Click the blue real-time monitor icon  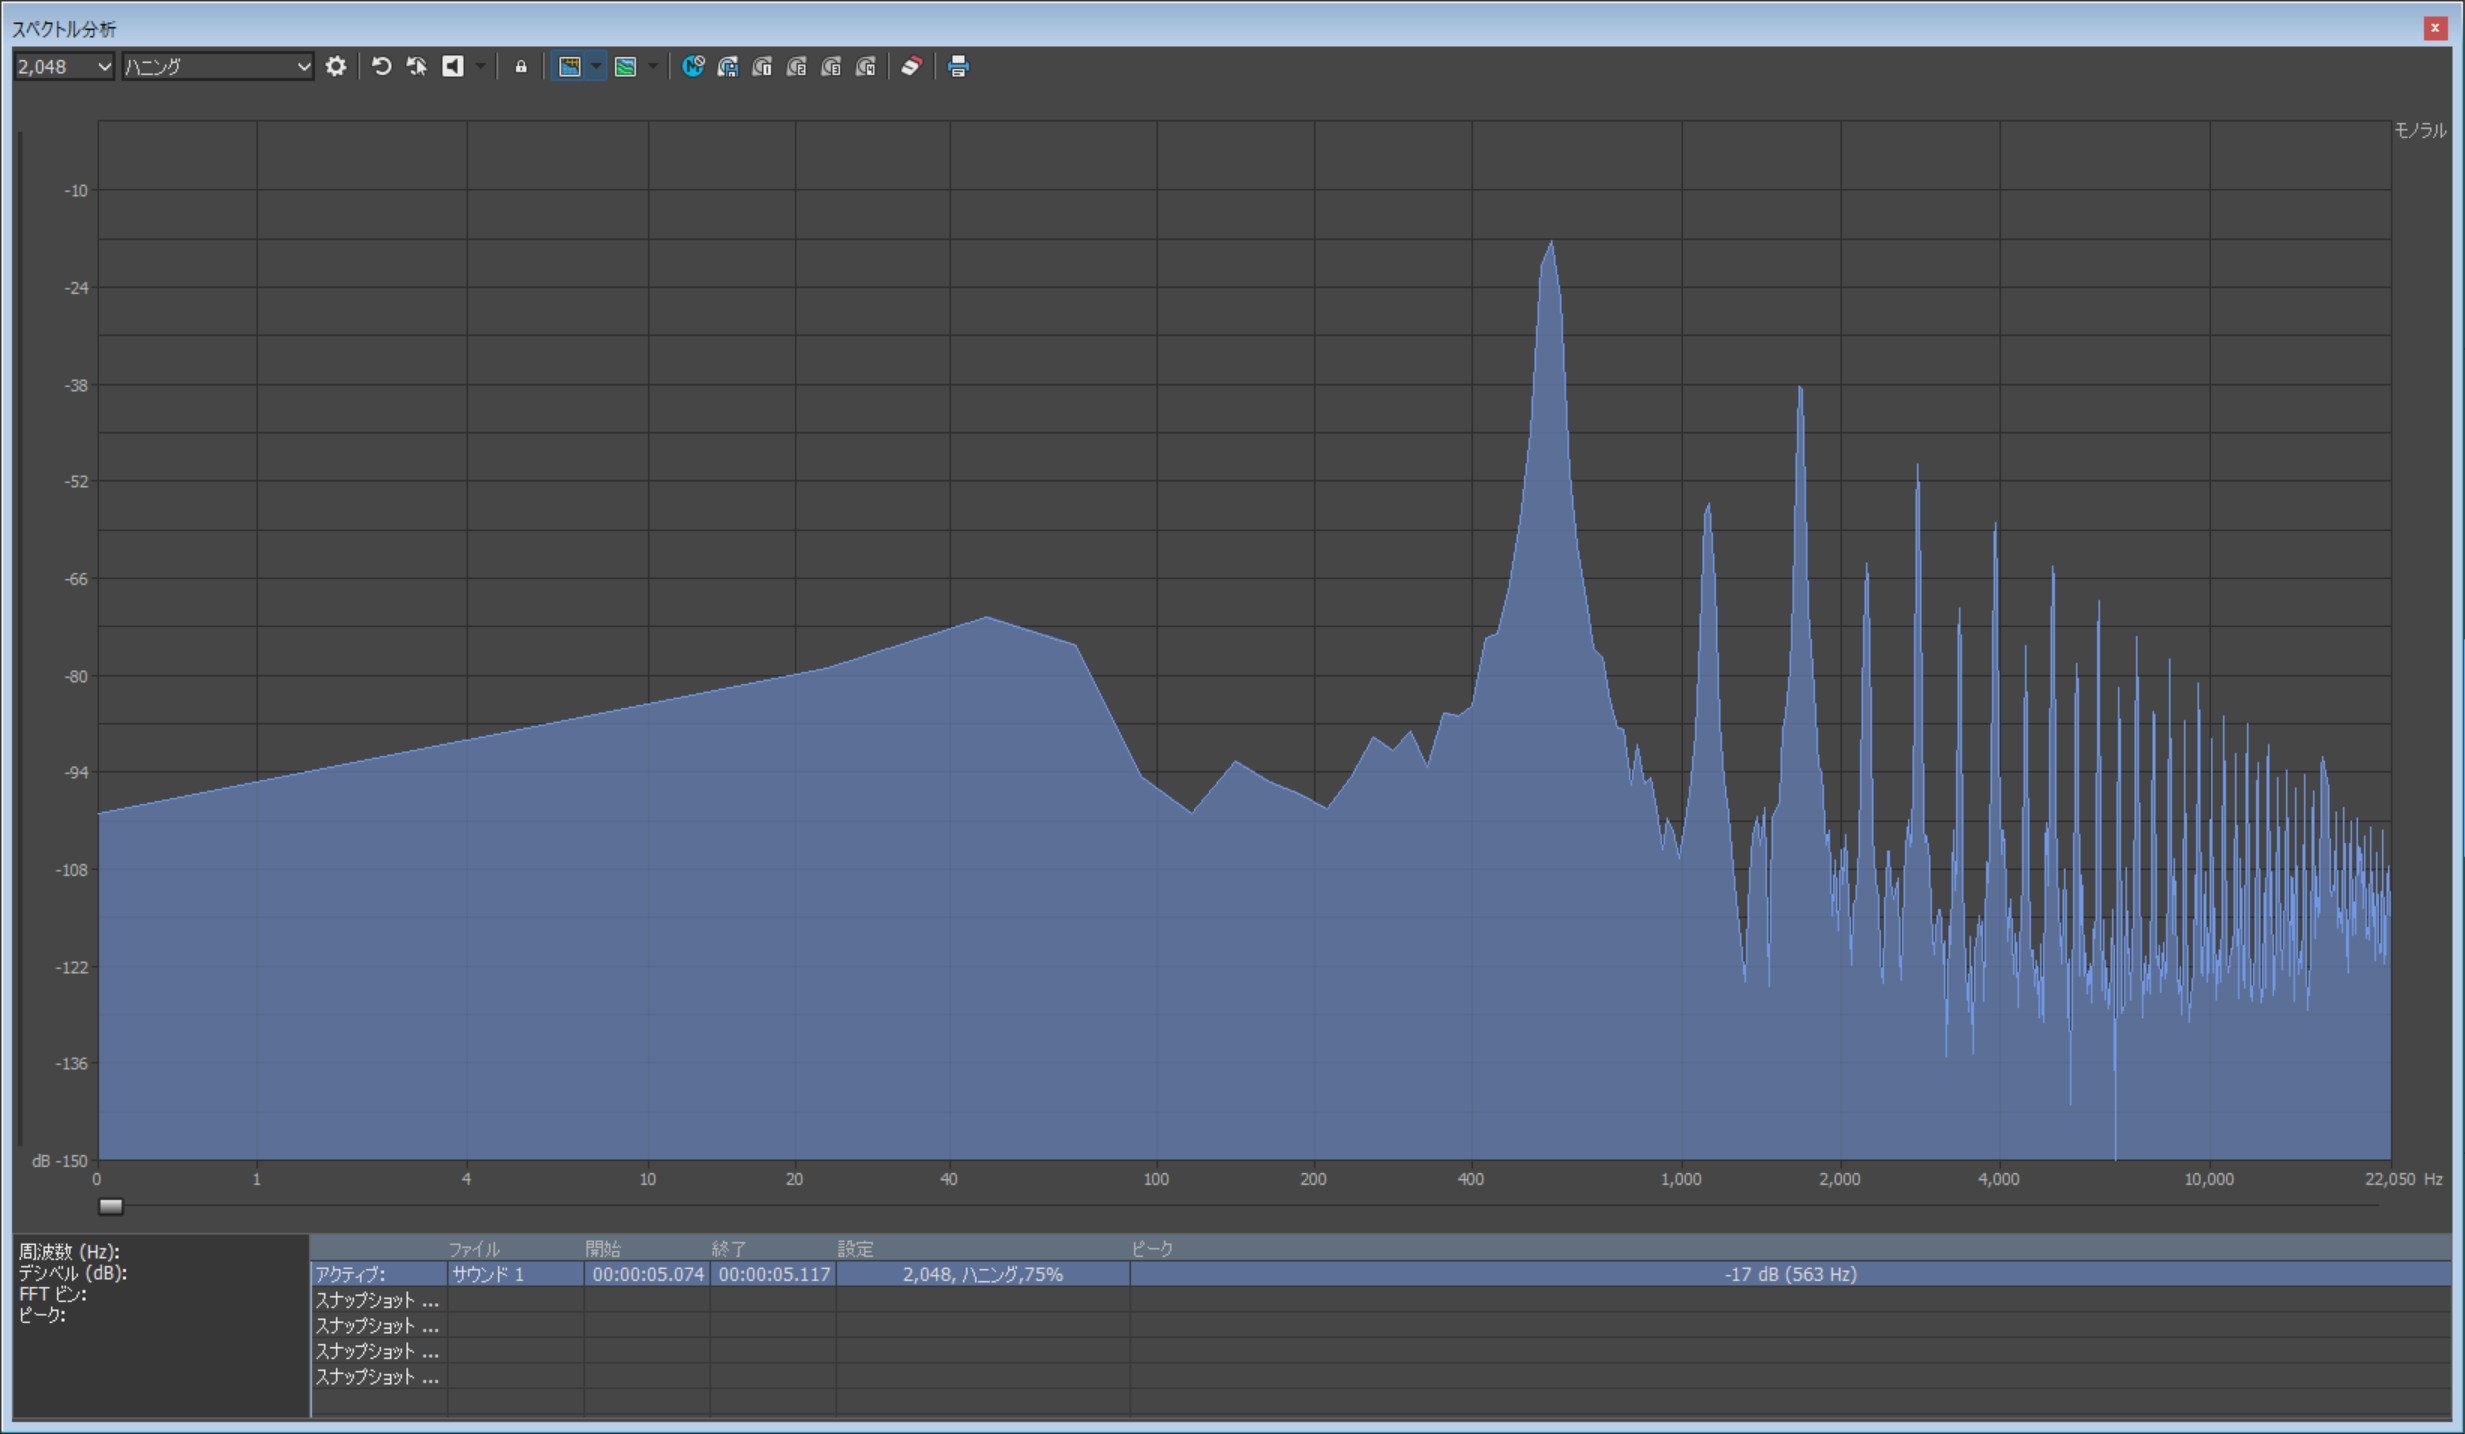point(693,67)
